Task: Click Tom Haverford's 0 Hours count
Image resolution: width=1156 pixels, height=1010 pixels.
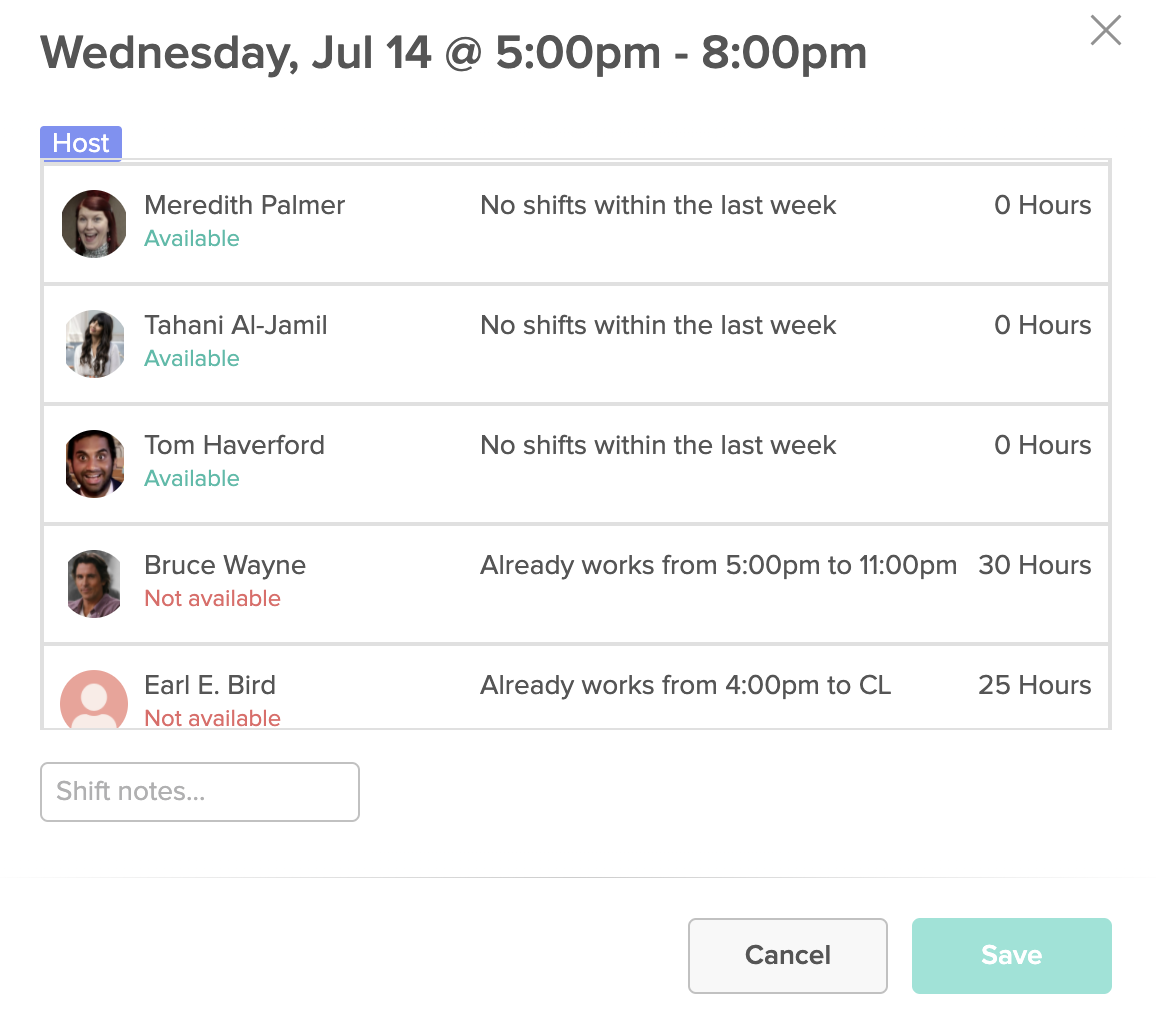Action: [1043, 445]
